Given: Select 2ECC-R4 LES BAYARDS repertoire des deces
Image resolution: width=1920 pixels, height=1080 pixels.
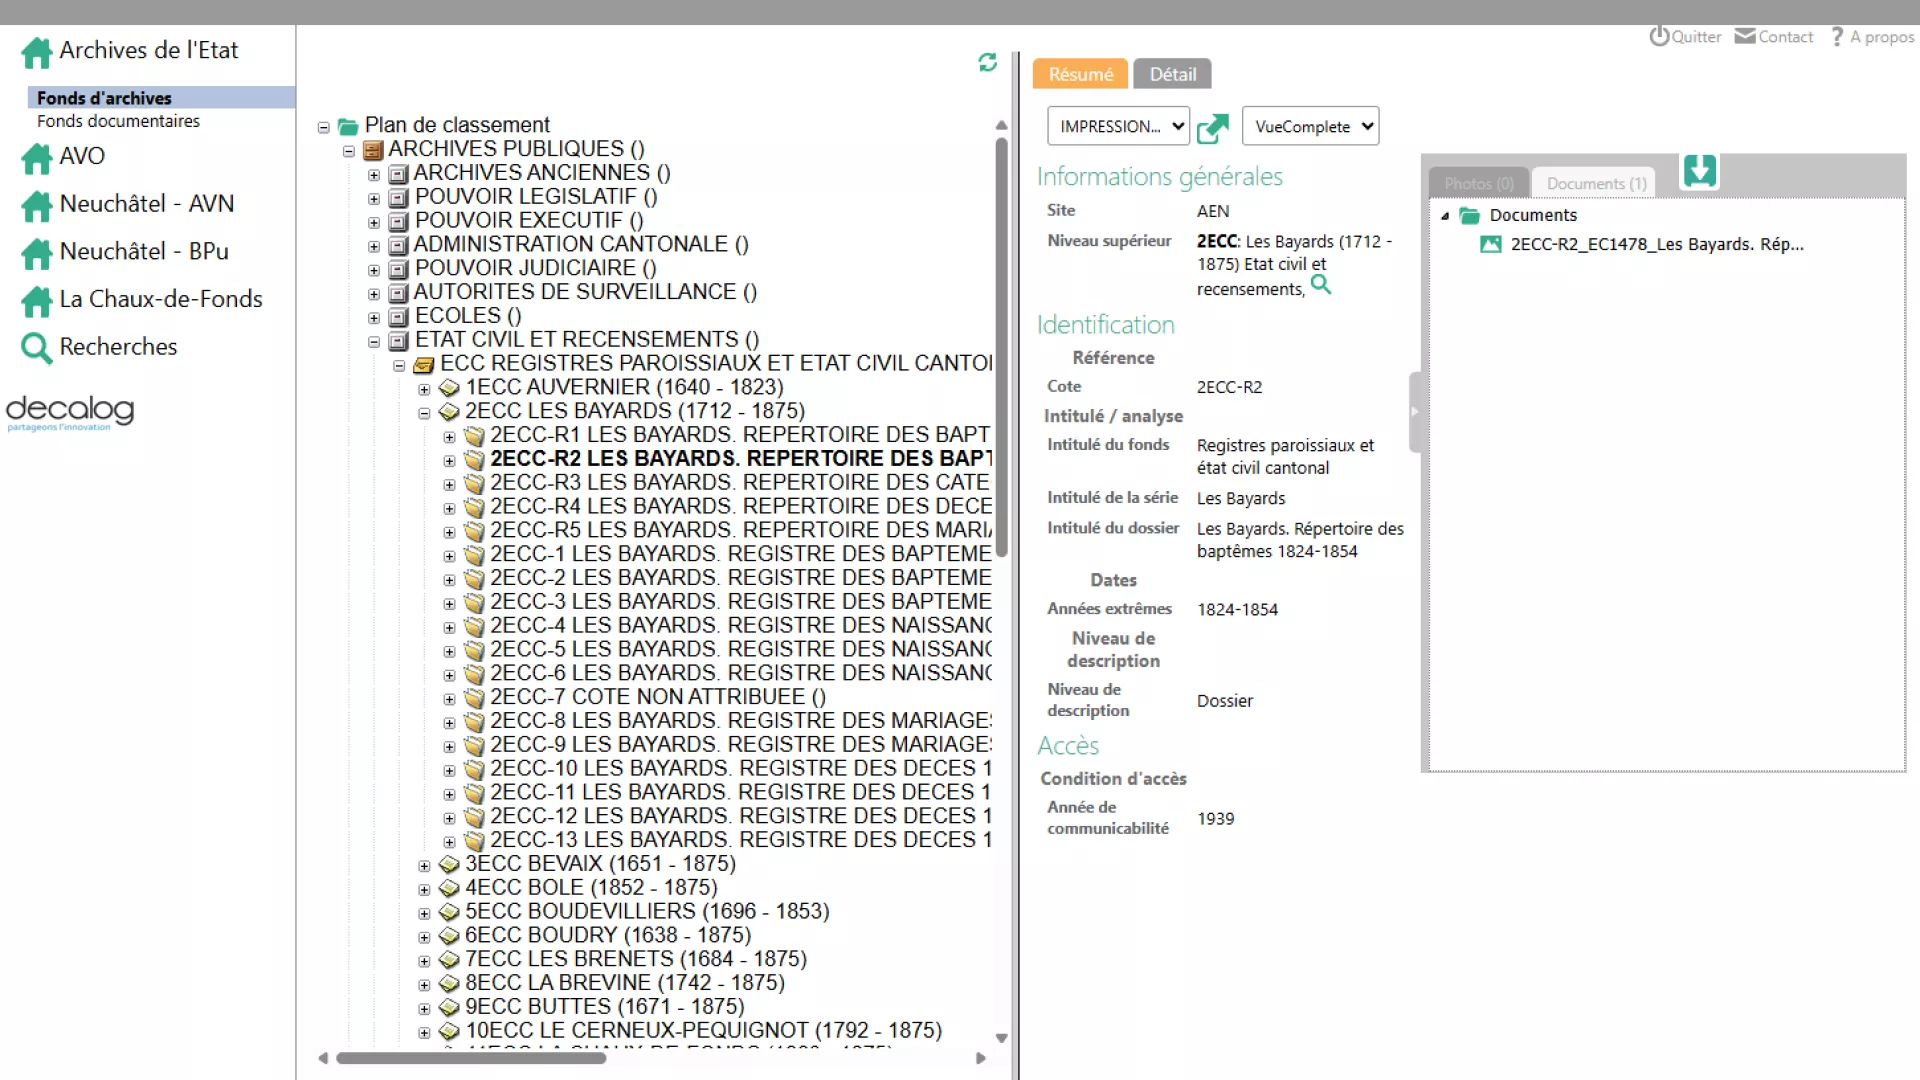Looking at the screenshot, I should (x=740, y=506).
